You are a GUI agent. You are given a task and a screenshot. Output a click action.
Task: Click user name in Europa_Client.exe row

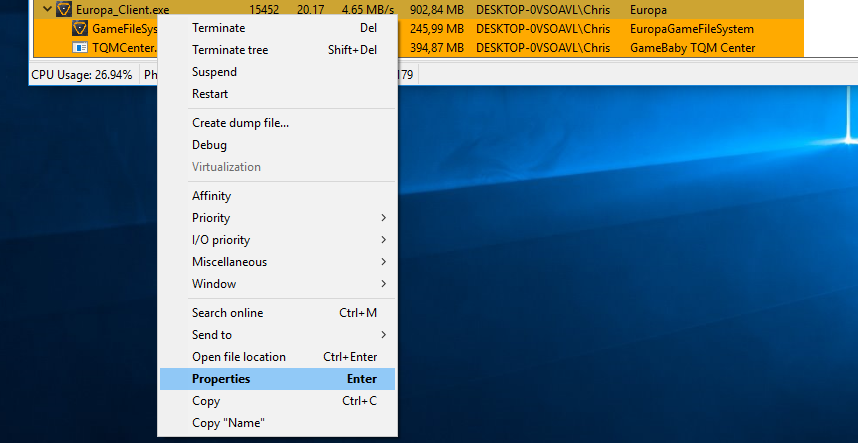pos(543,10)
